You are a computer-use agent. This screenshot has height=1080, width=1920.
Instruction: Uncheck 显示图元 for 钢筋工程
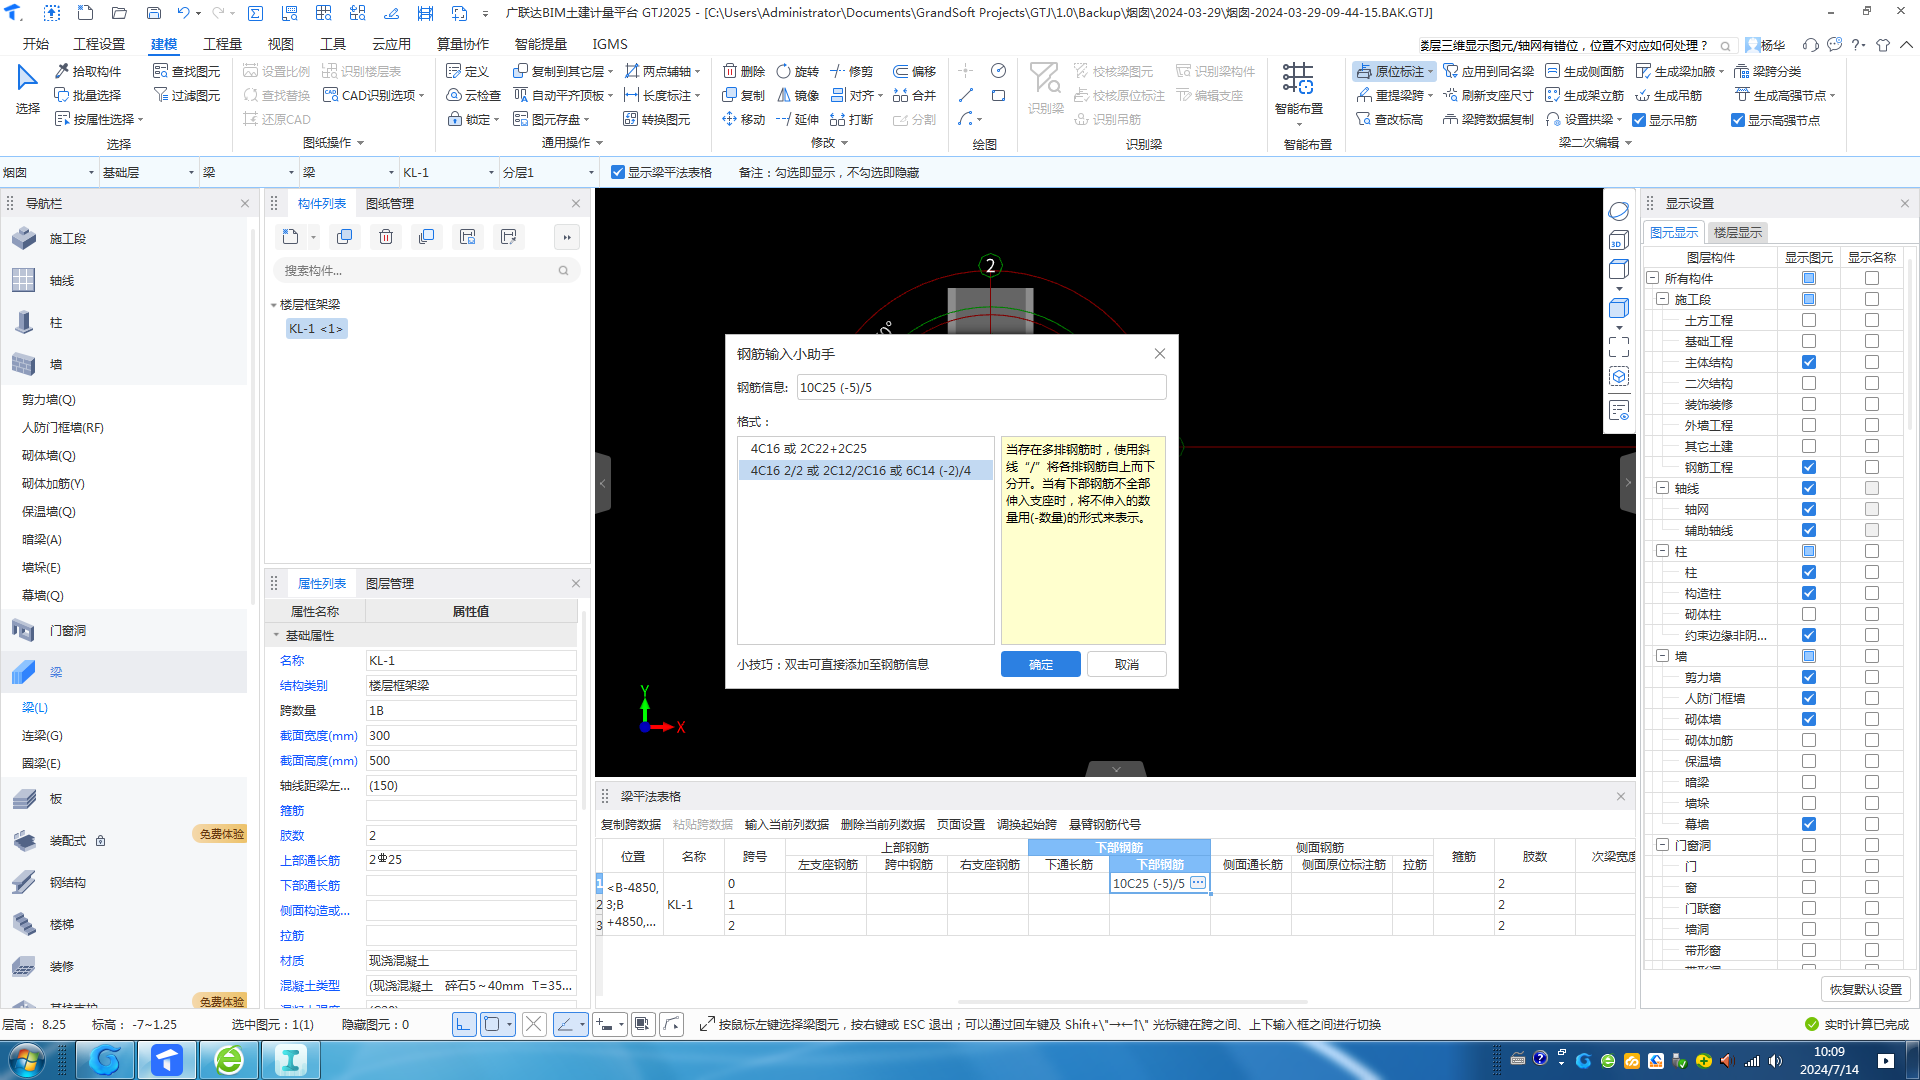[1809, 467]
